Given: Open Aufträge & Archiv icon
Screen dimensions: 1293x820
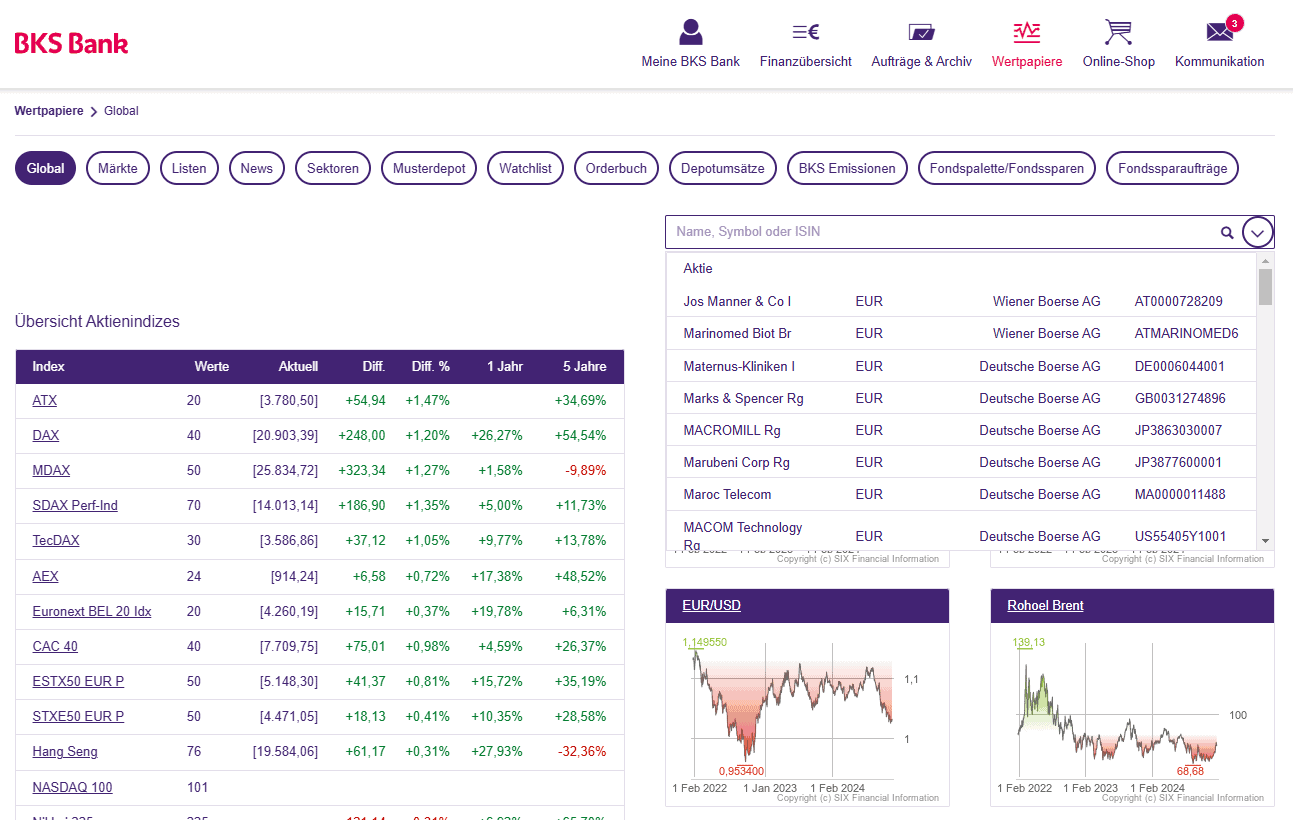Looking at the screenshot, I should (x=921, y=32).
